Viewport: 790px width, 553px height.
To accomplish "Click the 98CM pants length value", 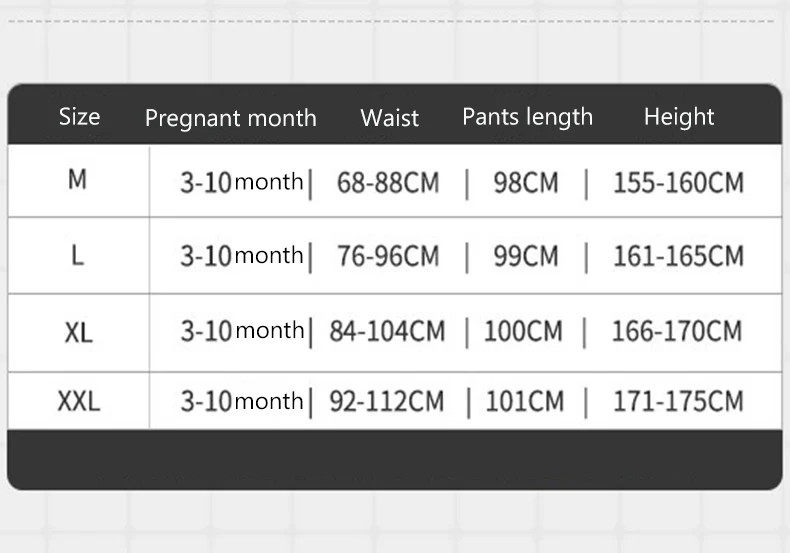I will (526, 182).
